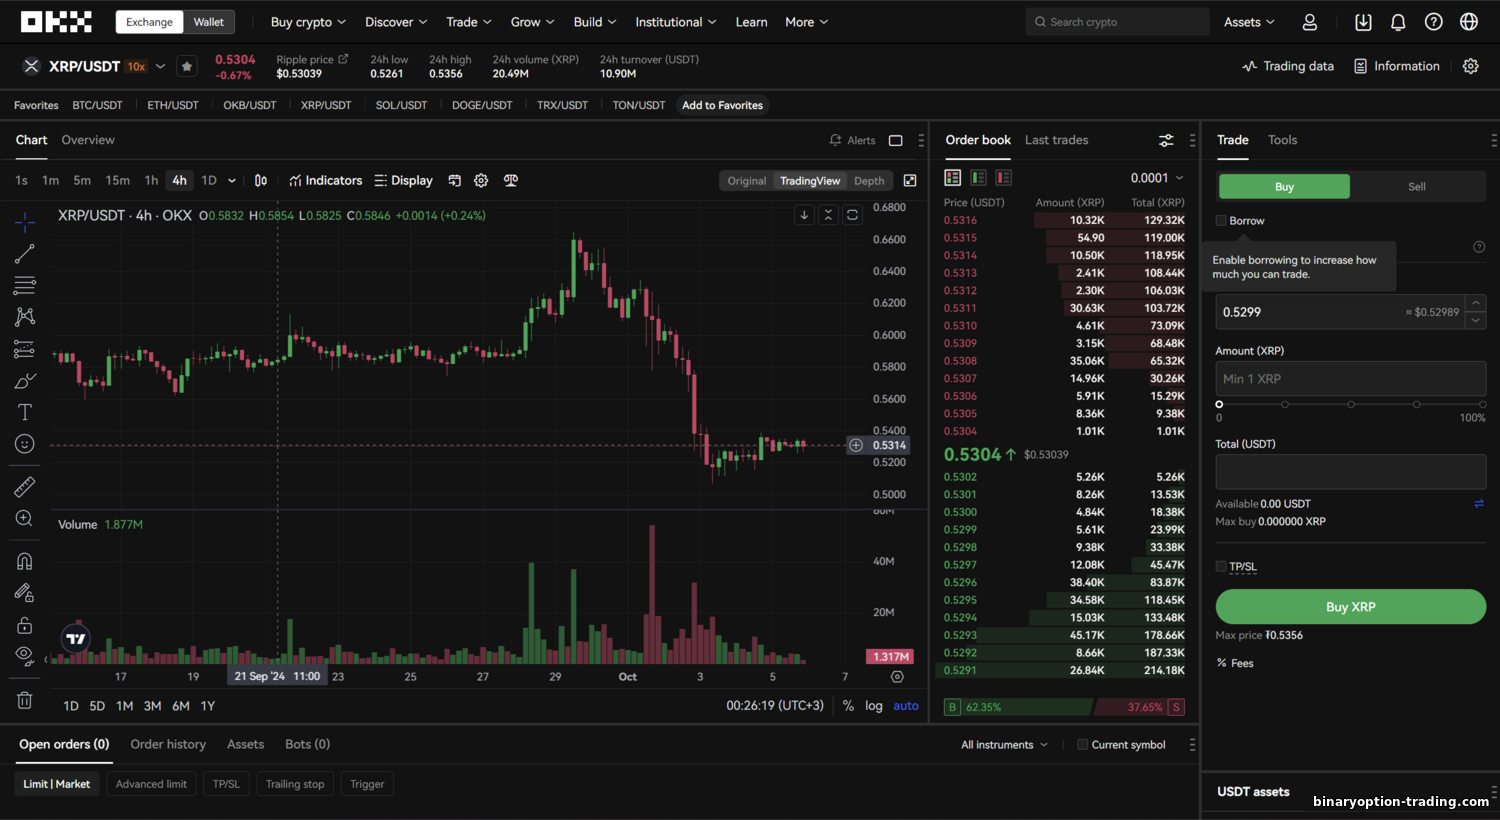Toggle magnet mode icon
The width and height of the screenshot is (1500, 820).
[x=25, y=561]
